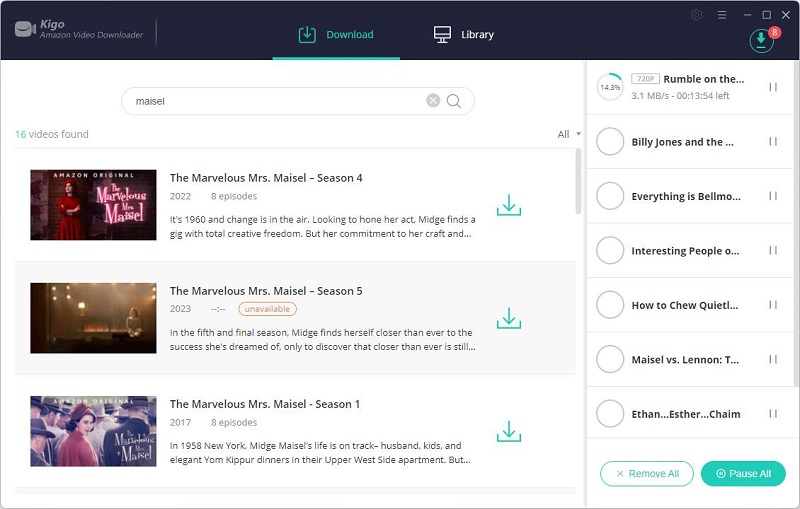Open Season 5 stage scene thumbnail
The height and width of the screenshot is (509, 800).
tap(93, 318)
